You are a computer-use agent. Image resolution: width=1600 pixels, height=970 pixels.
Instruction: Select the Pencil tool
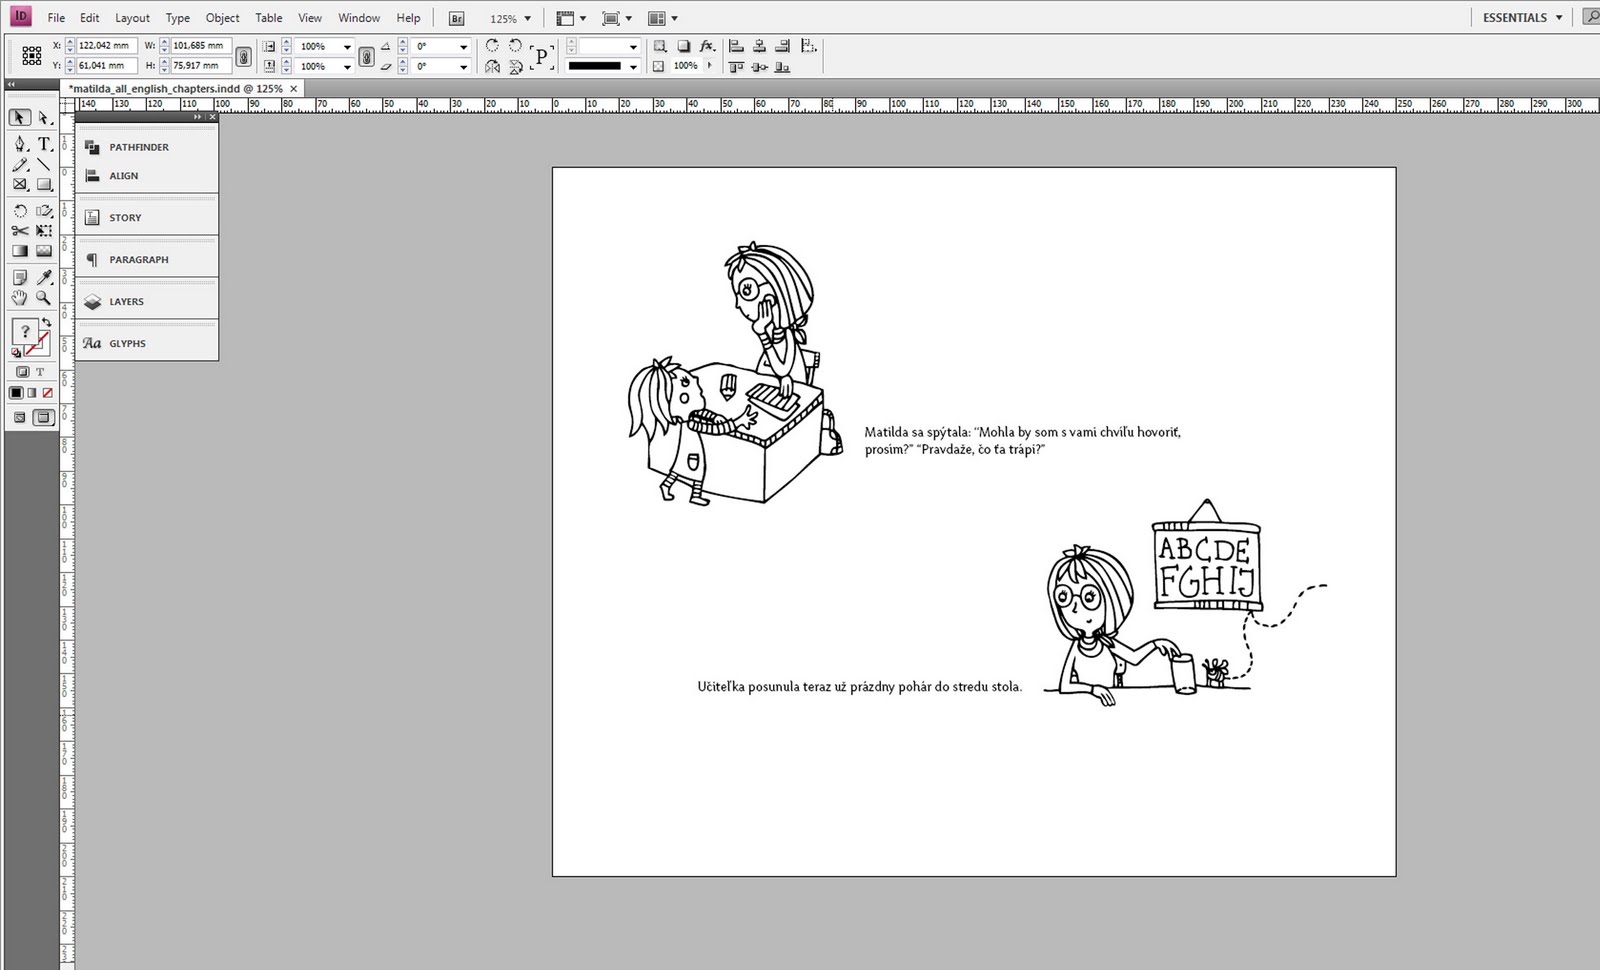point(19,165)
